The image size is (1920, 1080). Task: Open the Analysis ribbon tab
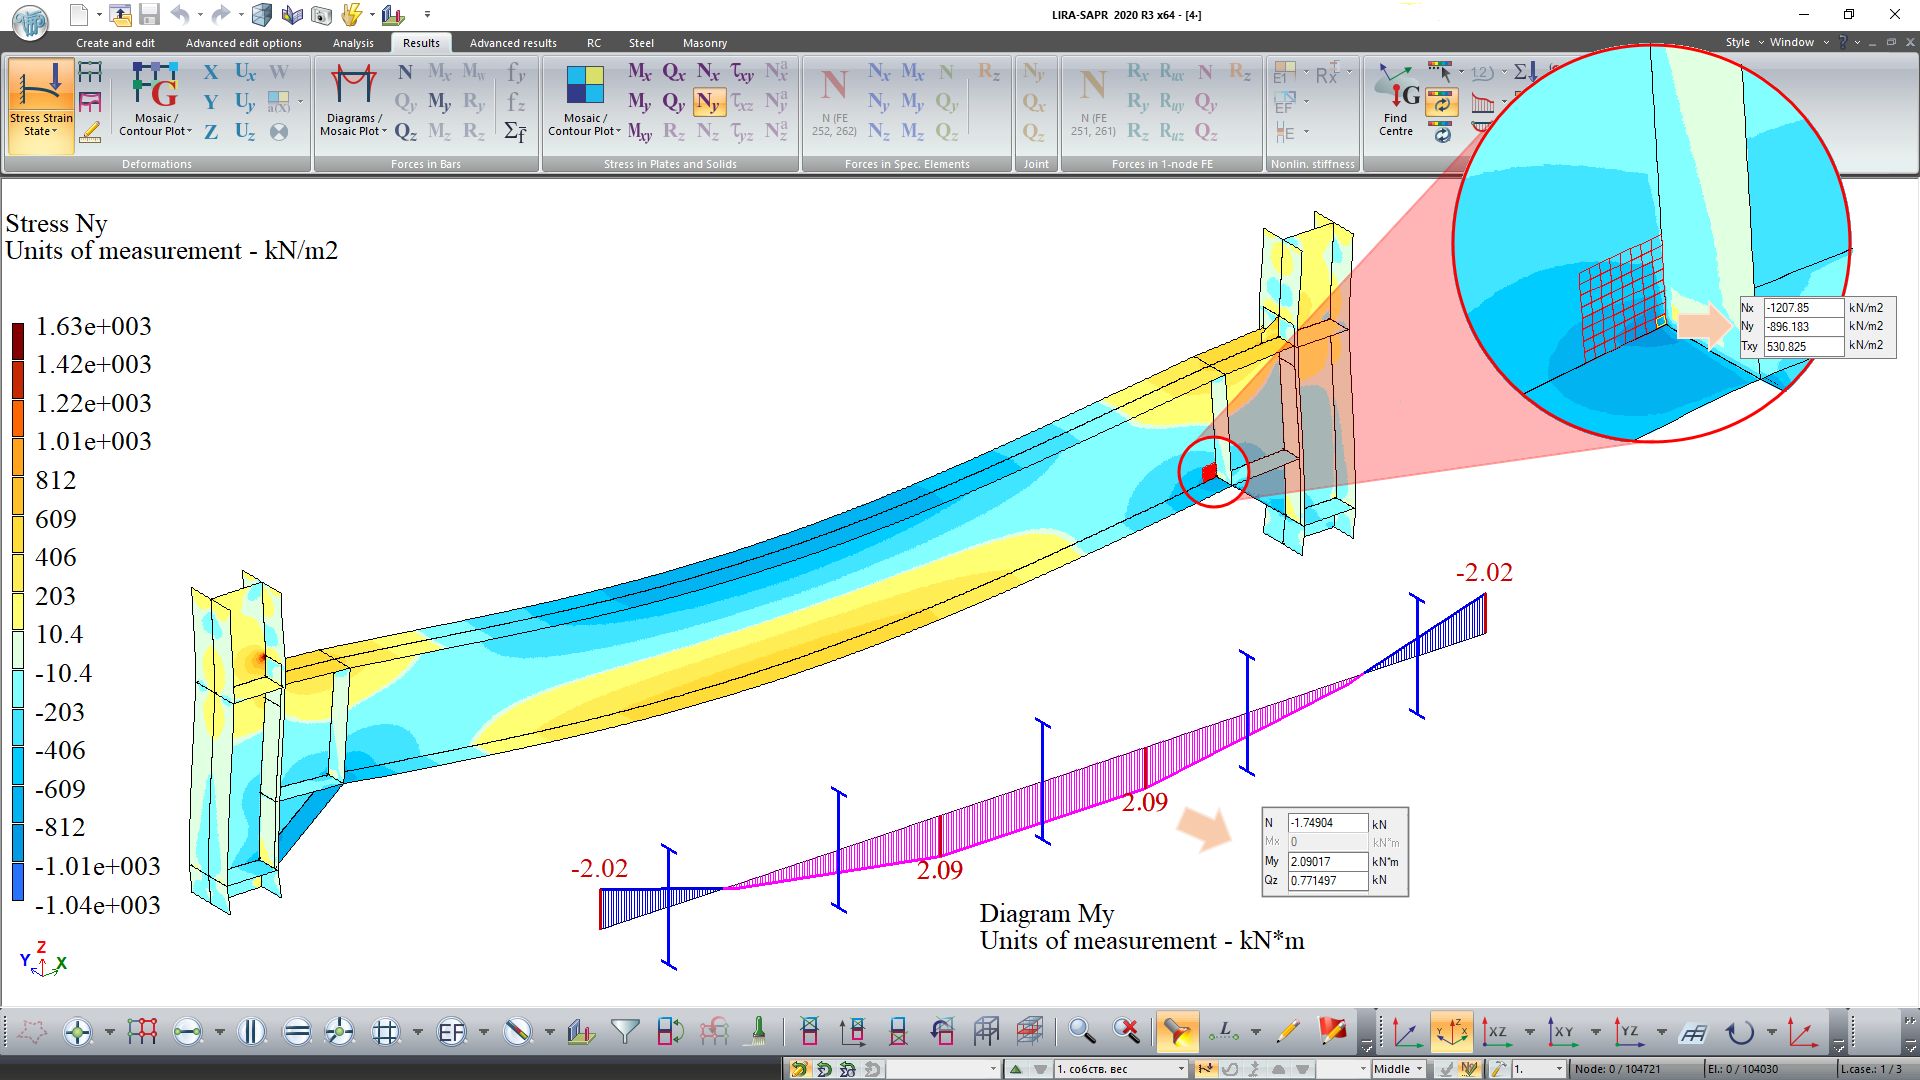[353, 43]
